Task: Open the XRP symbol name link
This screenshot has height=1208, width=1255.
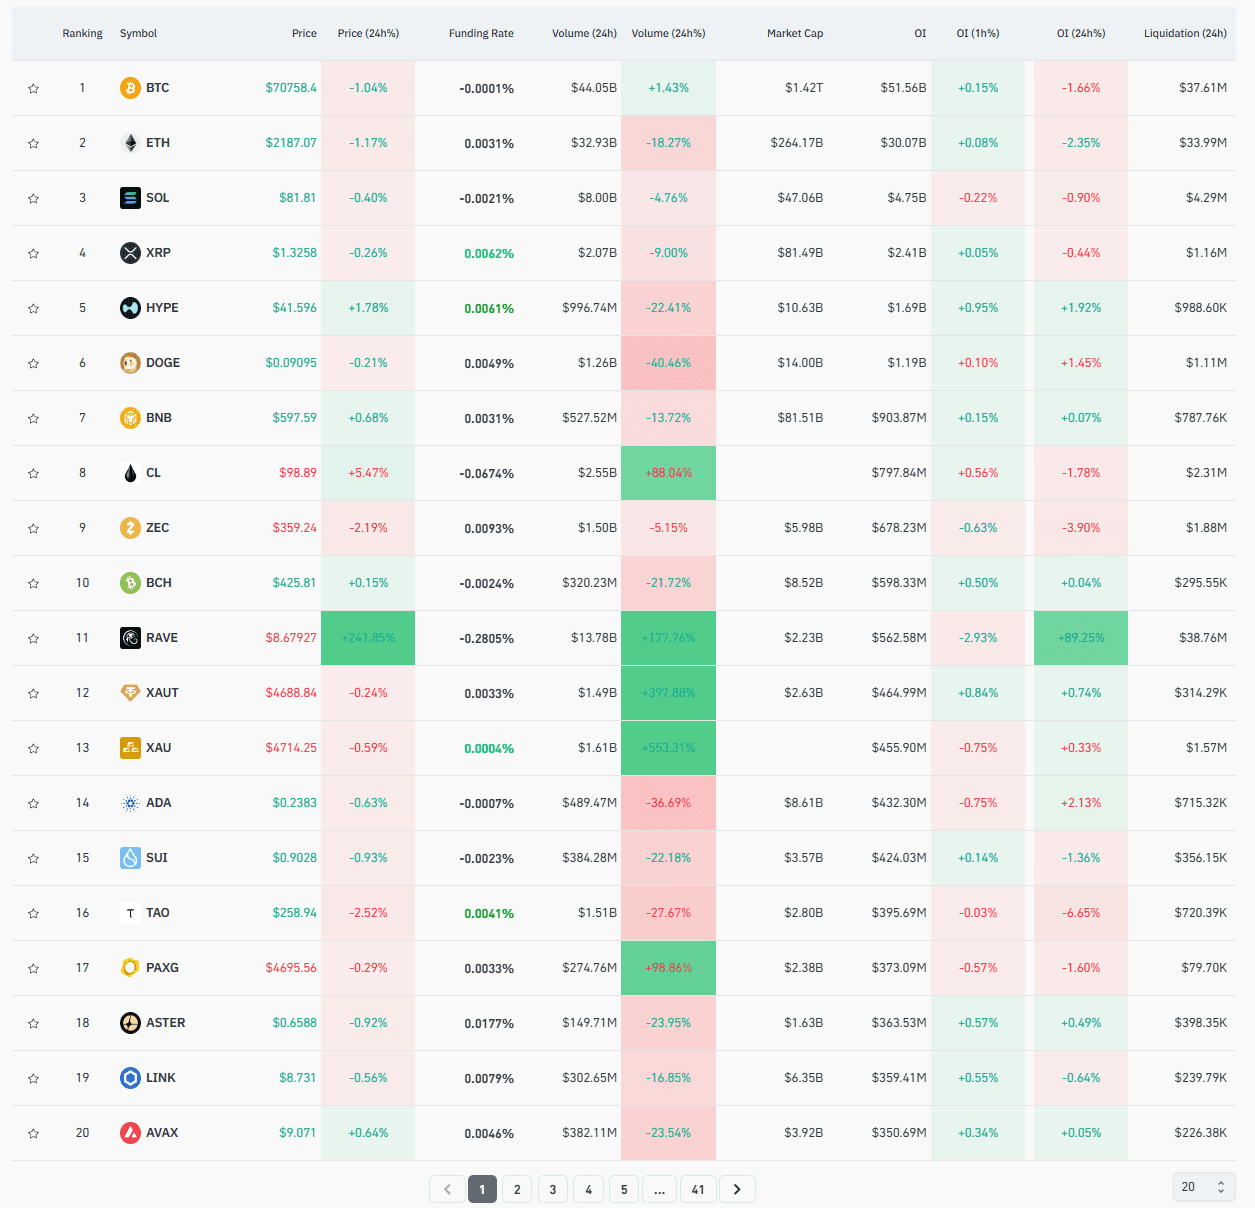Action: (158, 253)
